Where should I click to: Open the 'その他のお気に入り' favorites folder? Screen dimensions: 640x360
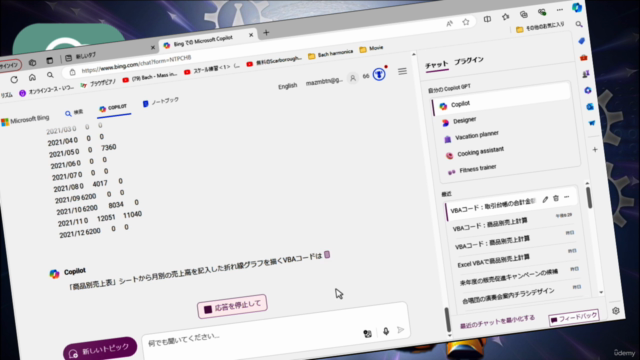tap(540, 27)
